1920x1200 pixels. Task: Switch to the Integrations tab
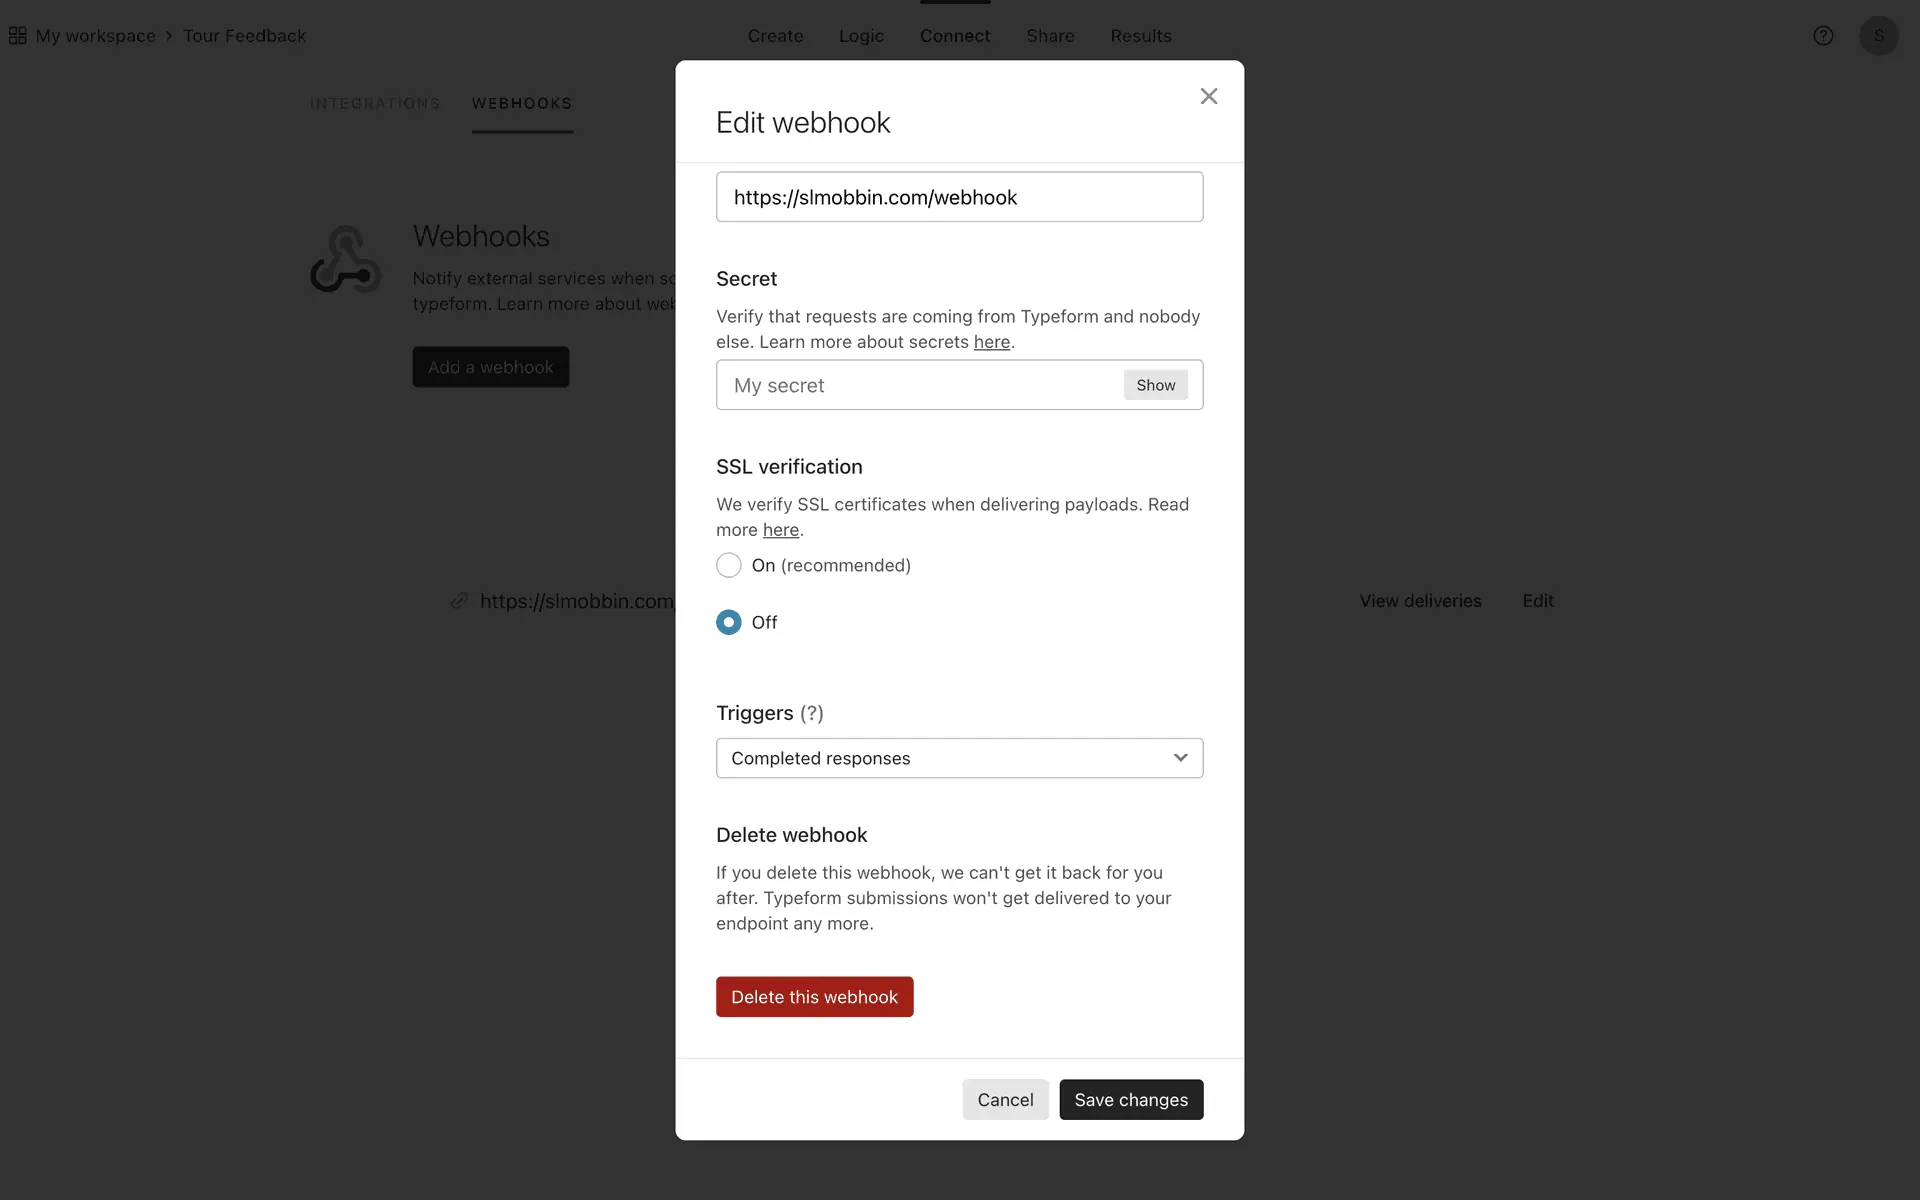pyautogui.click(x=375, y=104)
